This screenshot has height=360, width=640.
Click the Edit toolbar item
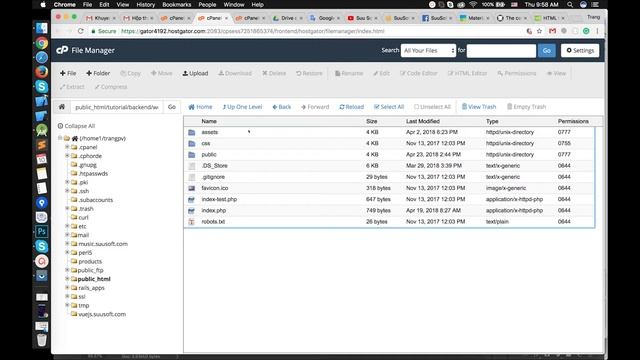pyautogui.click(x=382, y=73)
